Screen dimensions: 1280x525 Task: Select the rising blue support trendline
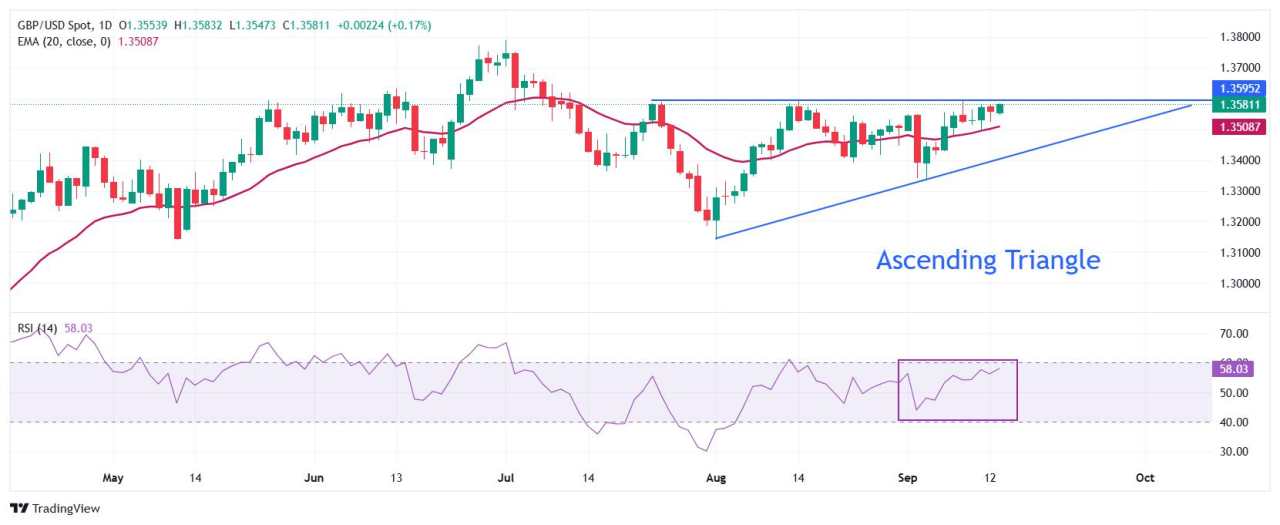coord(953,171)
